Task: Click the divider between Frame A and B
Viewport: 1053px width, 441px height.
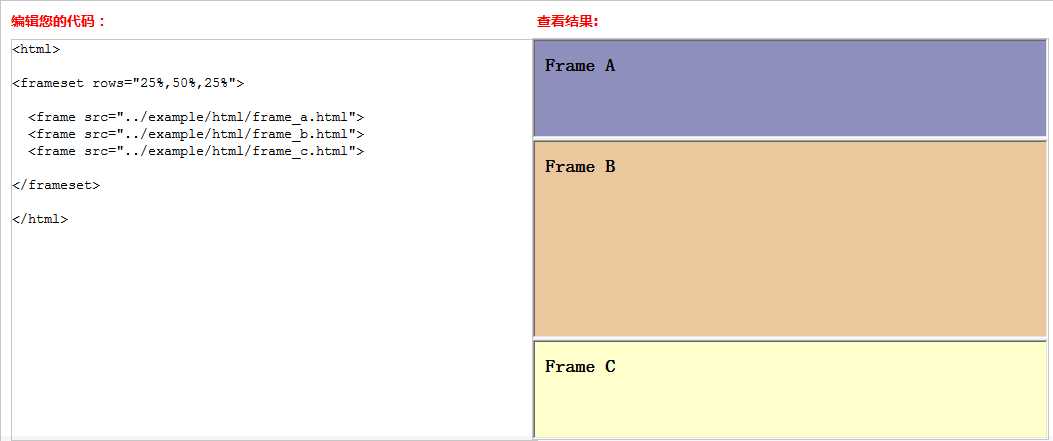Action: 790,139
